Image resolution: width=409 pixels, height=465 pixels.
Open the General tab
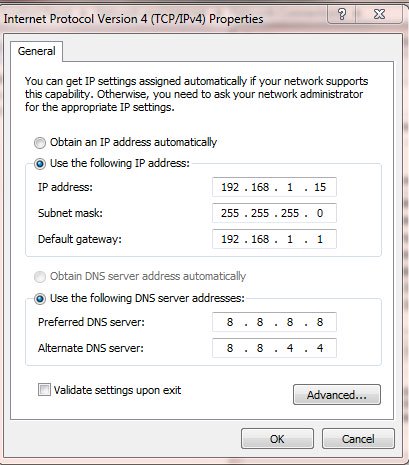point(37,51)
